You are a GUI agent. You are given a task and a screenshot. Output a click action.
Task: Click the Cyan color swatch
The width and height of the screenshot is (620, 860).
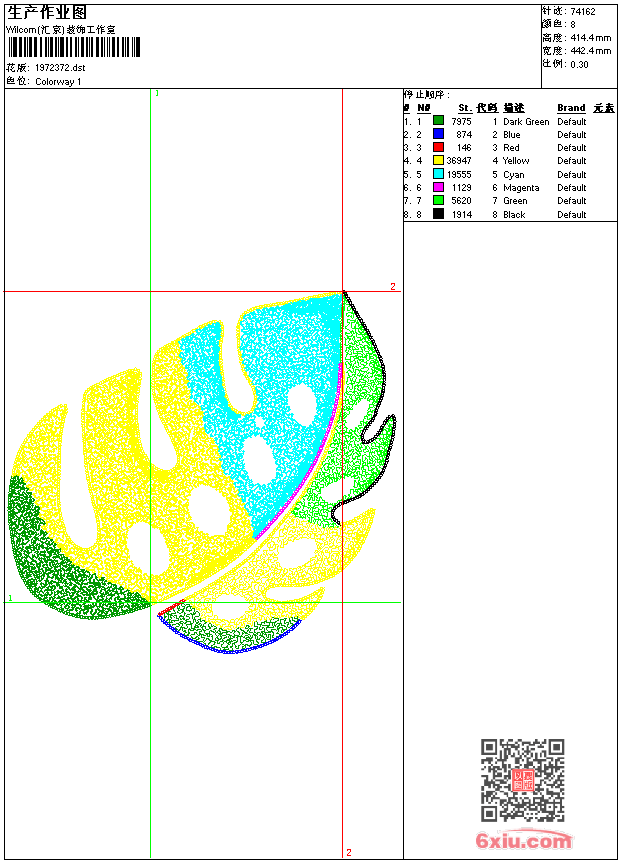tap(438, 174)
